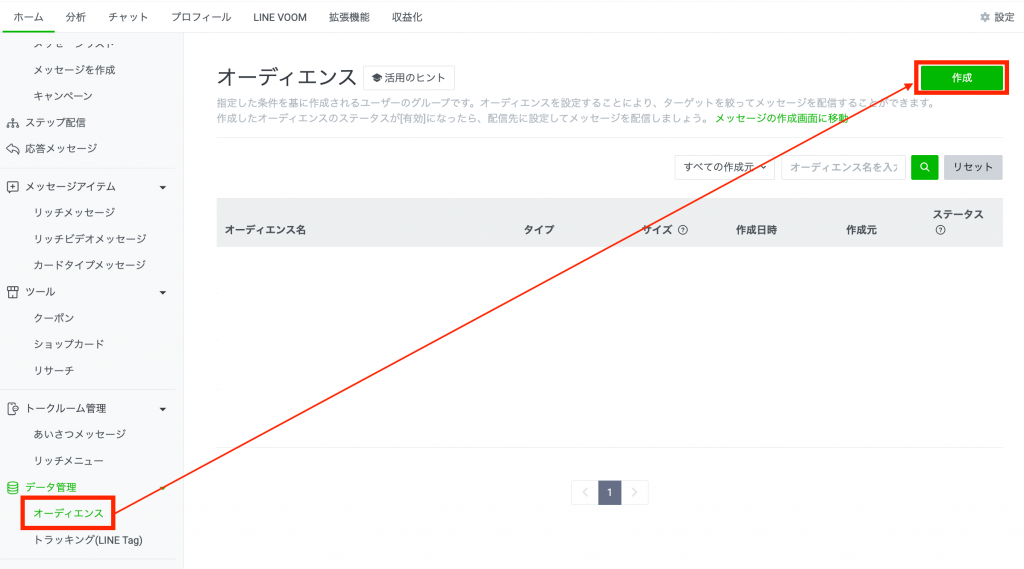This screenshot has width=1024, height=569.
Task: Click the graduation-cap icon in 活用のヒント
Action: pos(377,78)
